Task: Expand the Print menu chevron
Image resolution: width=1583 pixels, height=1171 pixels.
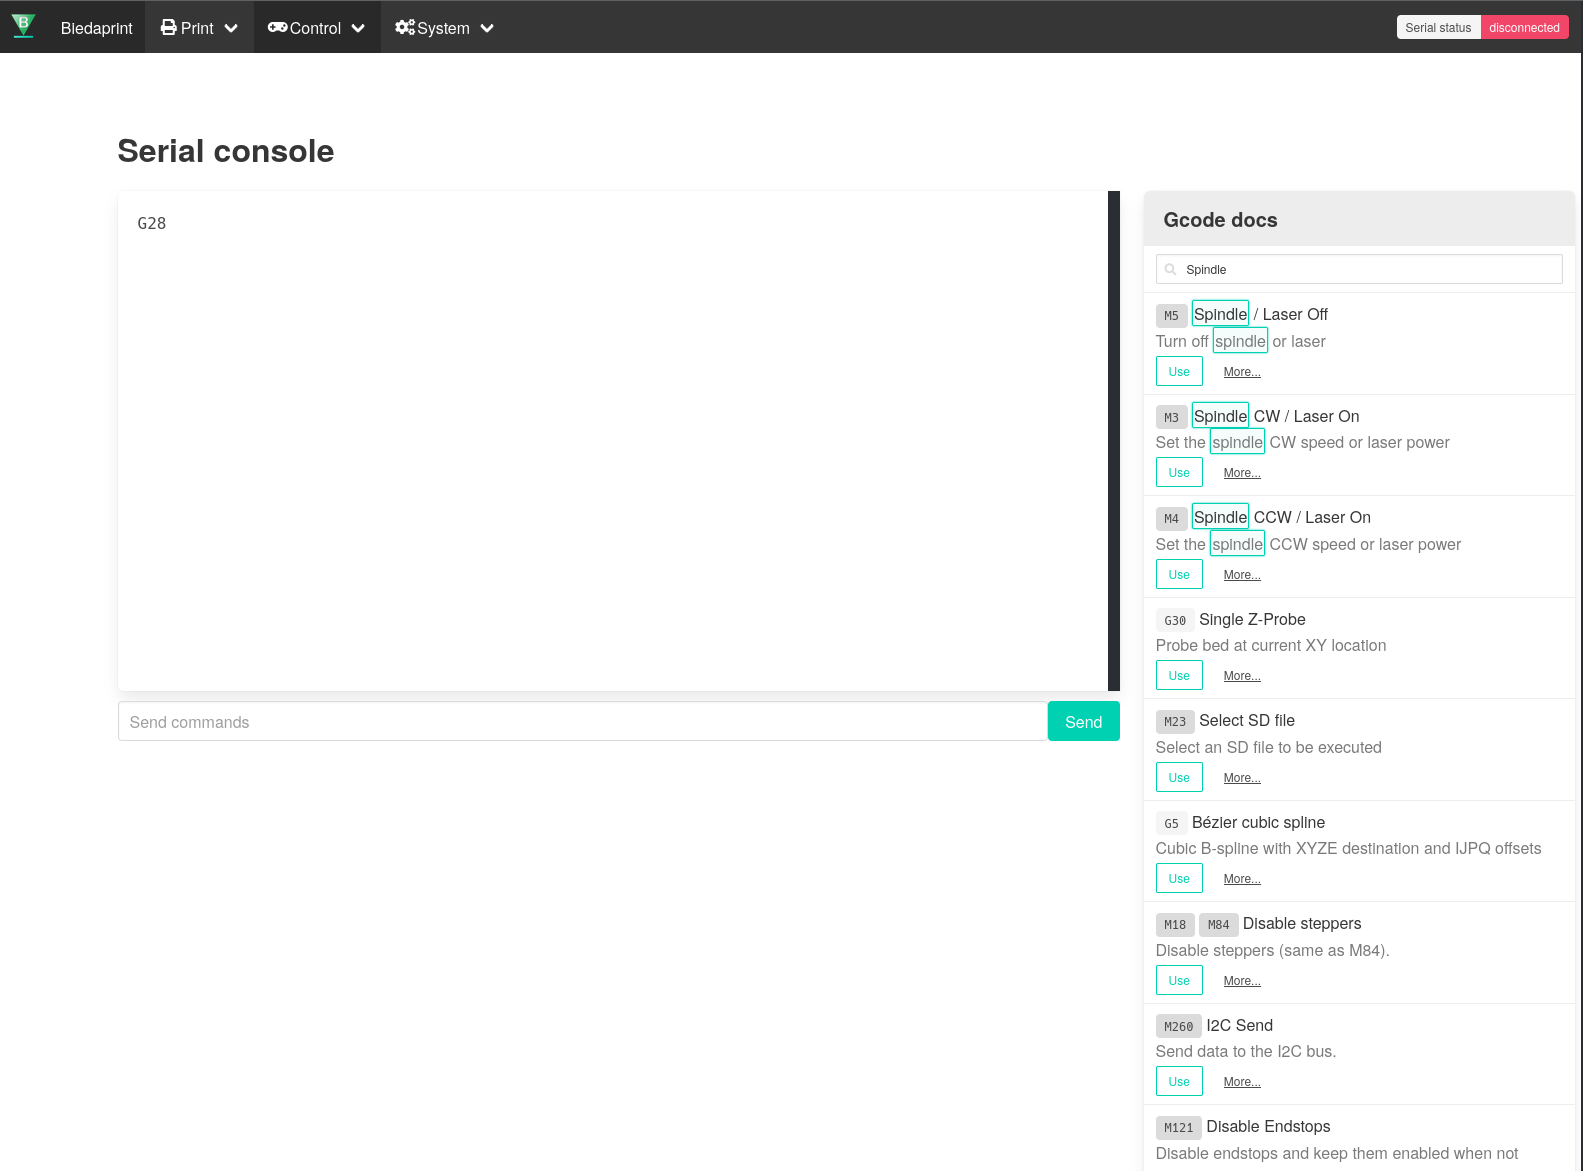Action: click(x=231, y=29)
